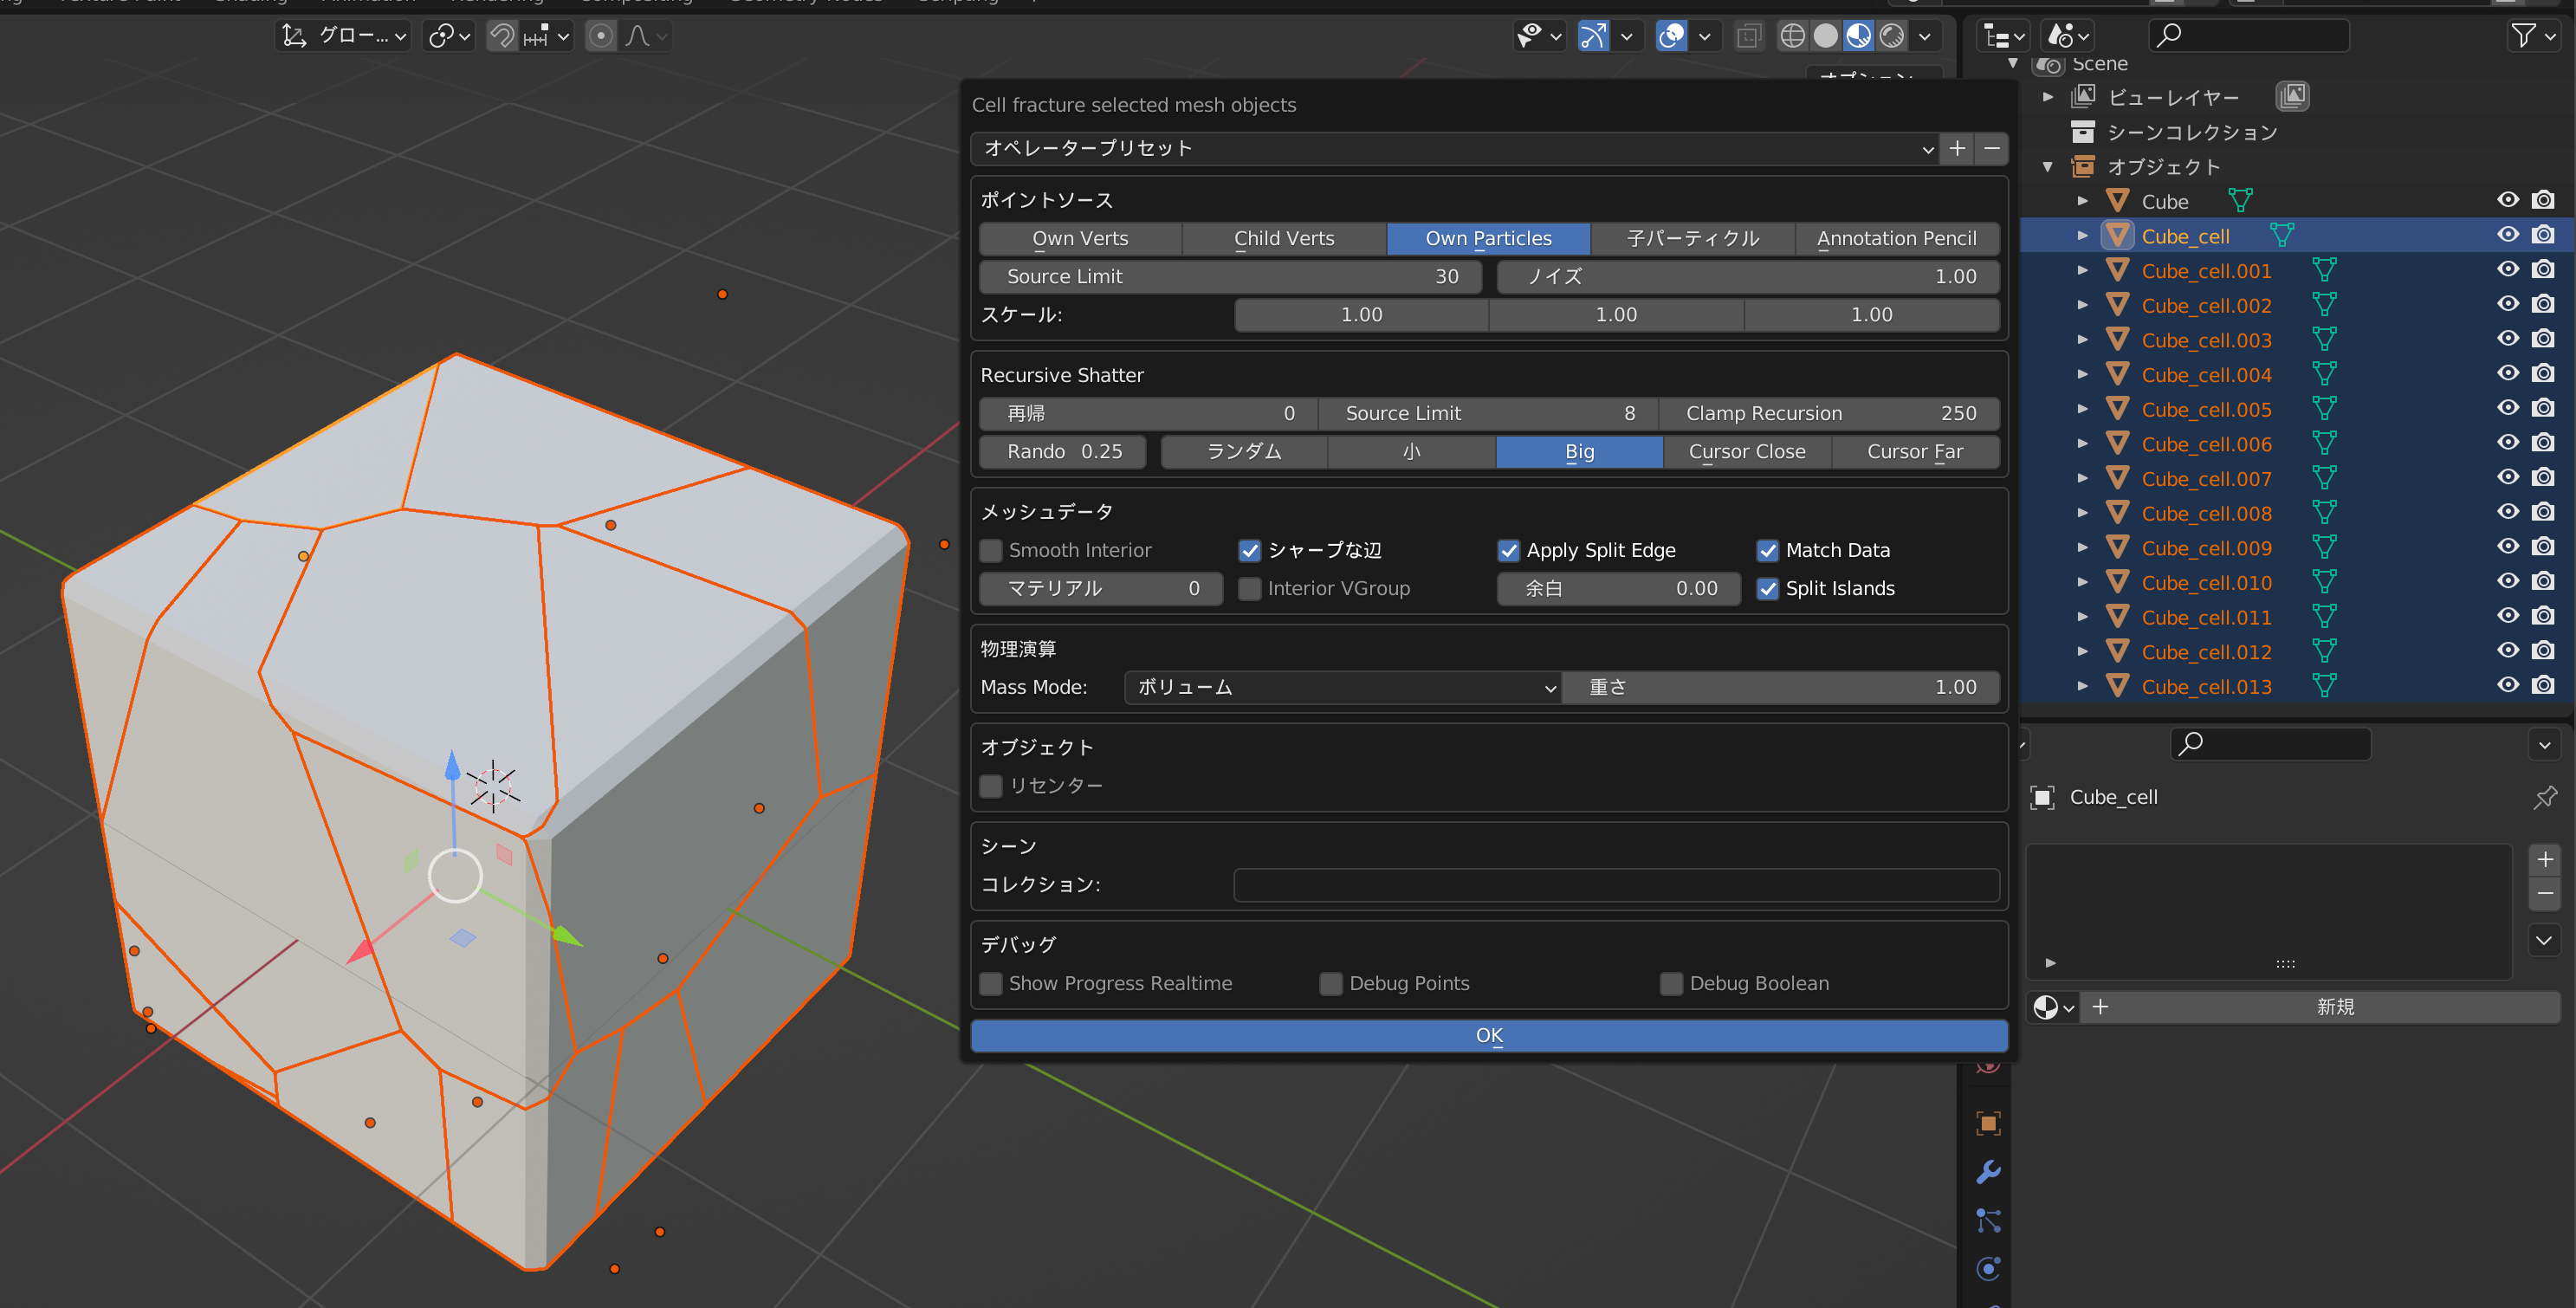Click the ノイズ value slider
This screenshot has width=2576, height=1308.
[x=1747, y=276]
